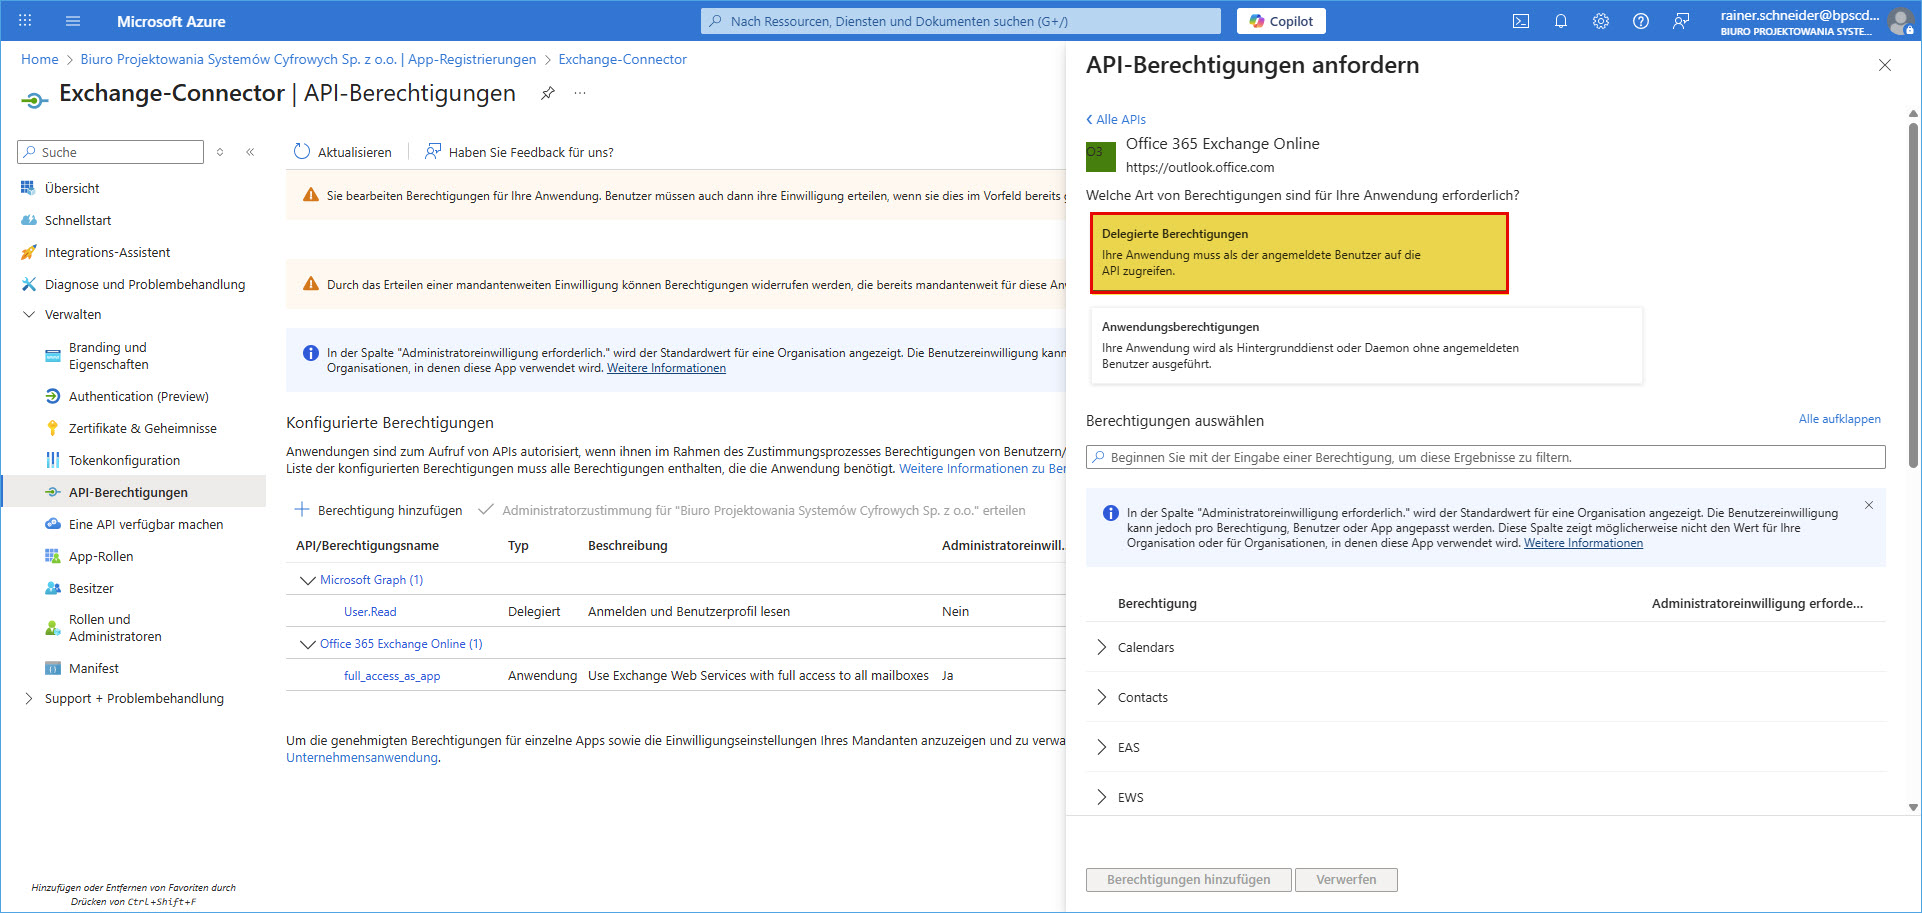Open the portal hamburger menu

coord(72,20)
